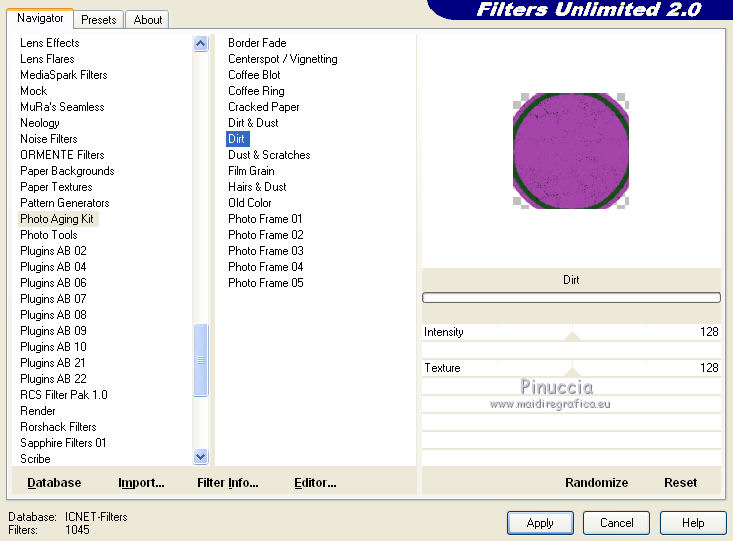Click the Randomize button
This screenshot has height=541, width=733.
click(x=596, y=483)
